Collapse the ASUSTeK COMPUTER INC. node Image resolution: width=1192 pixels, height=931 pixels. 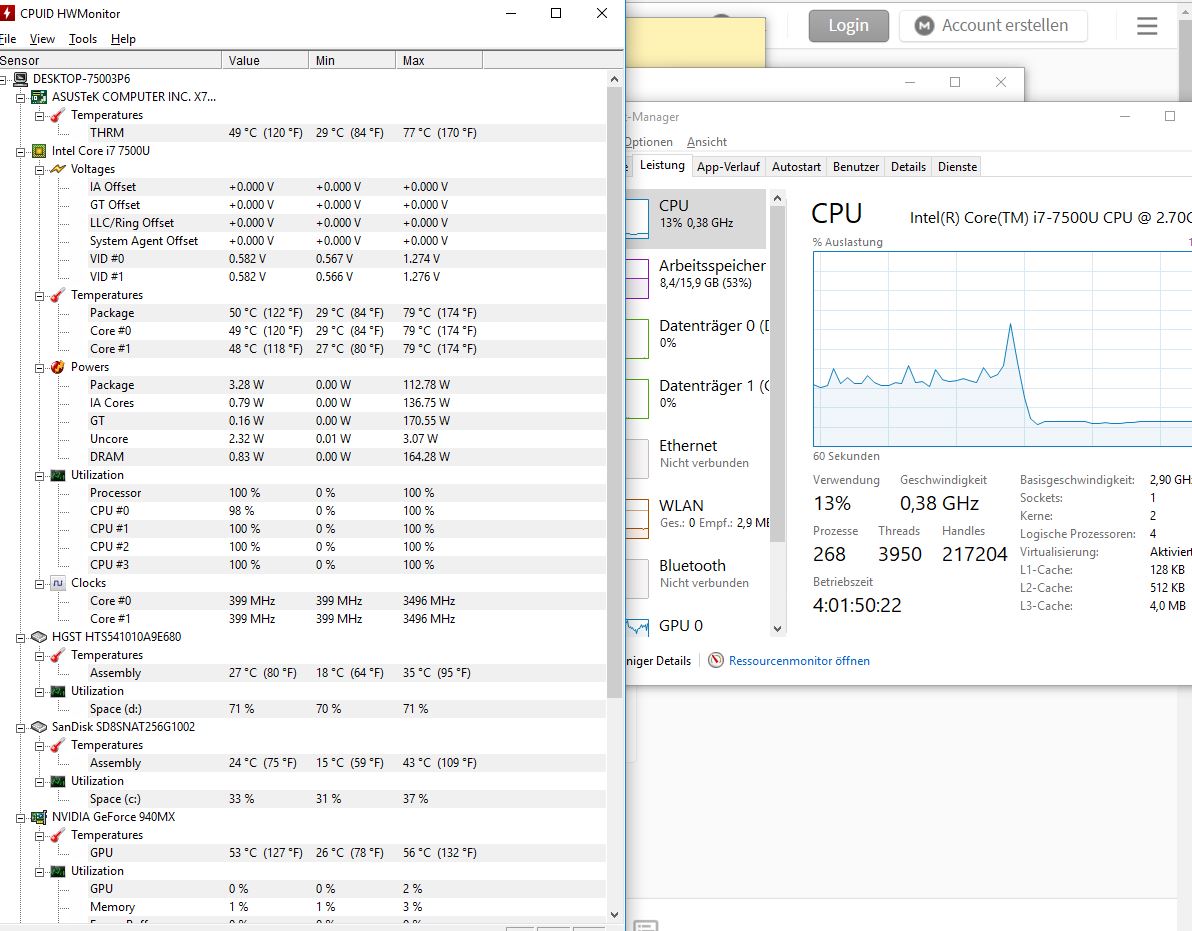21,97
